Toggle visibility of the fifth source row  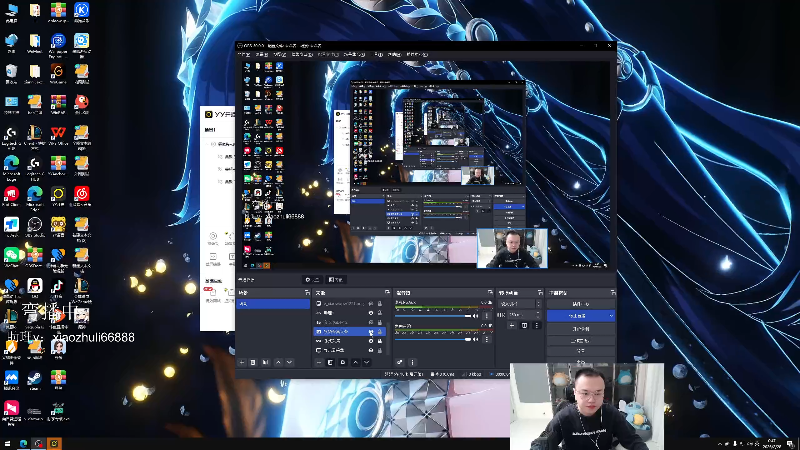coord(371,341)
